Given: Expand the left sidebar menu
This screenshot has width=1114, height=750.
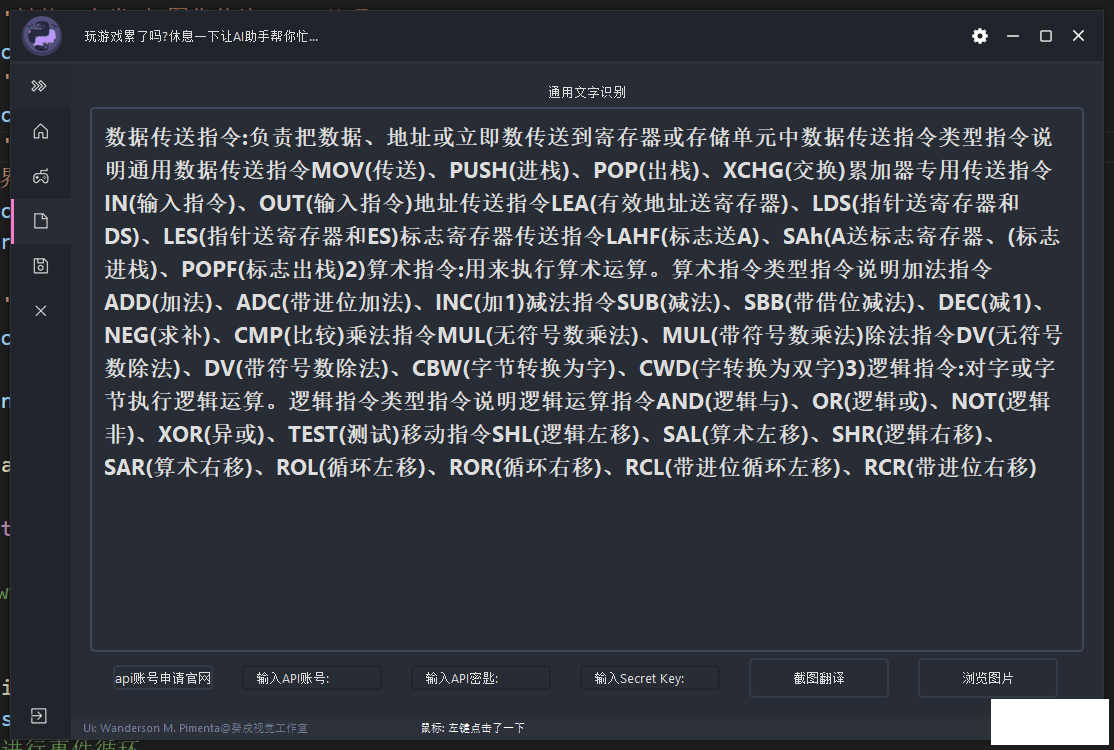Looking at the screenshot, I should [40, 86].
